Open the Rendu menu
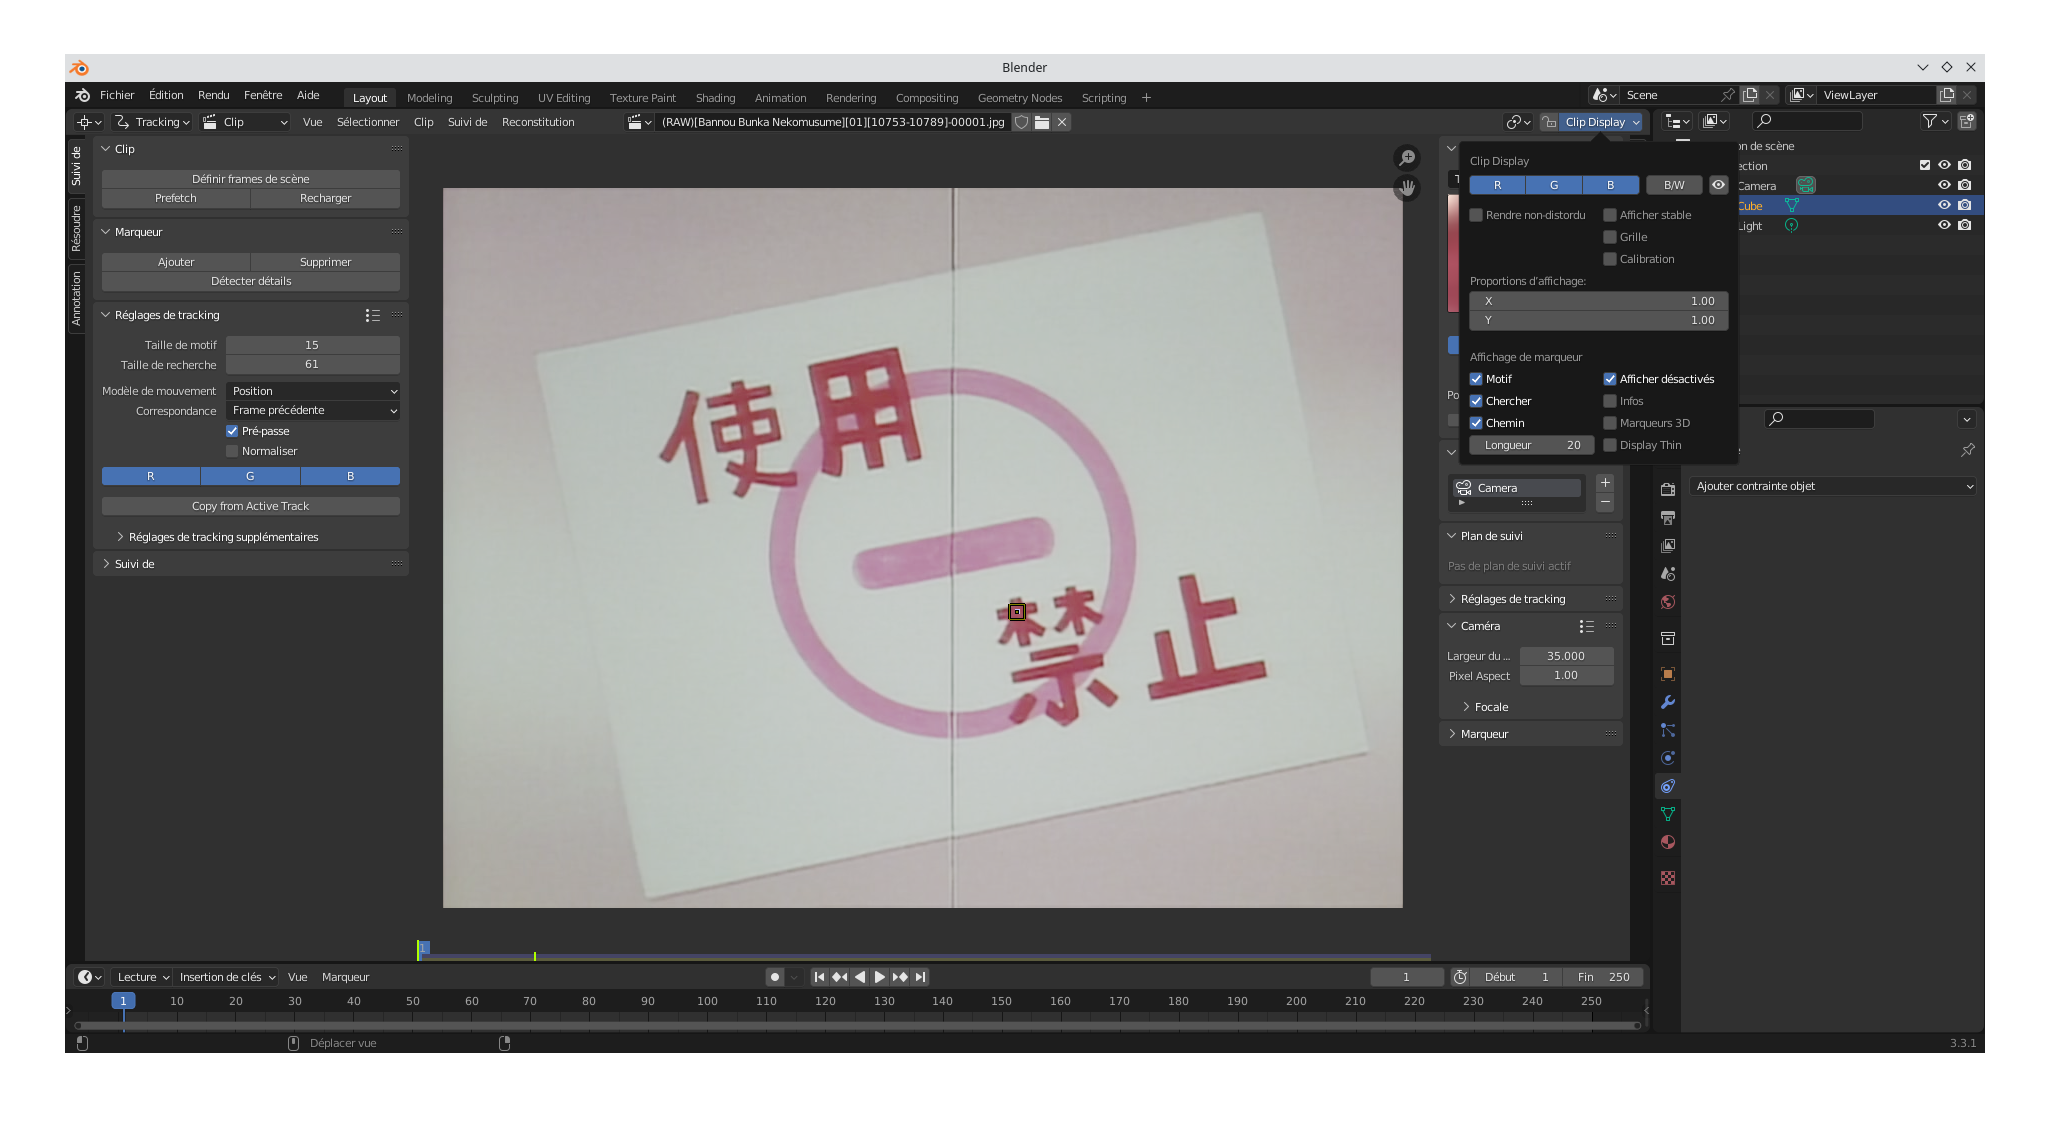Viewport: 2050px width, 1130px height. tap(213, 95)
